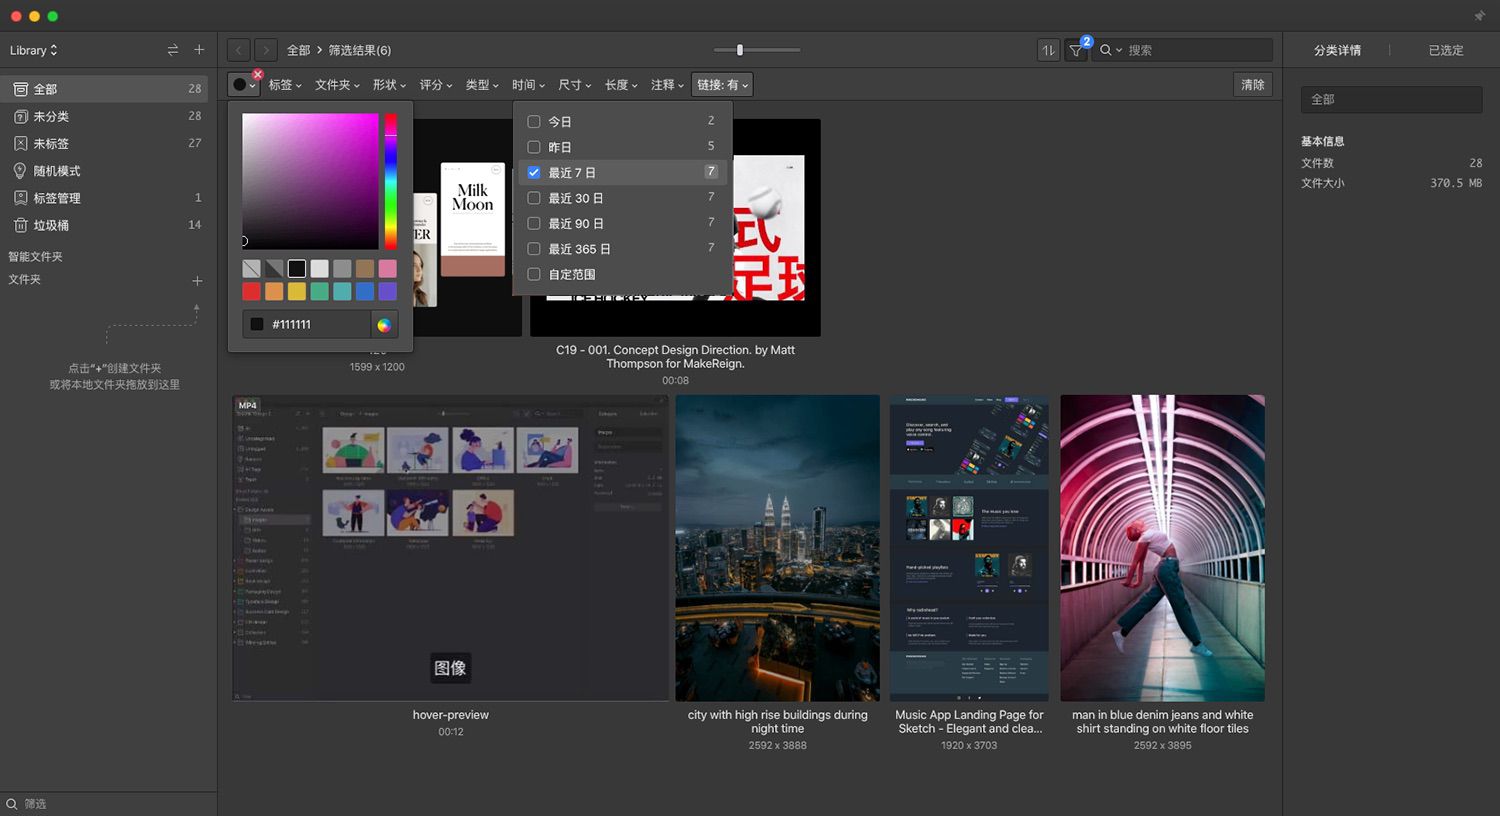This screenshot has height=816, width=1500.
Task: Click the 未标签 bookmark icon
Action: tap(20, 143)
